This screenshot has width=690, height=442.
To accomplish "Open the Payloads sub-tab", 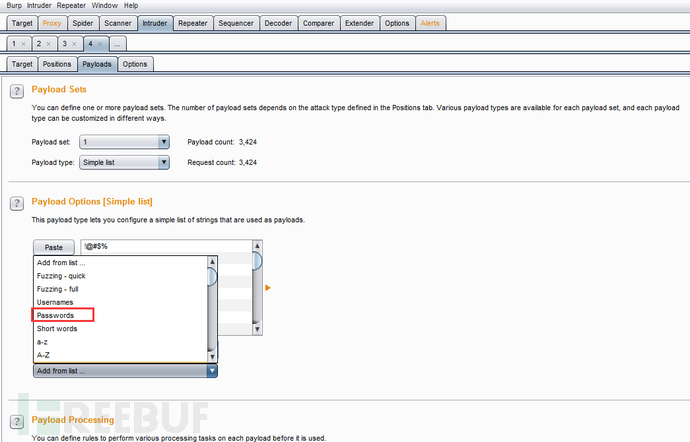I will 97,64.
